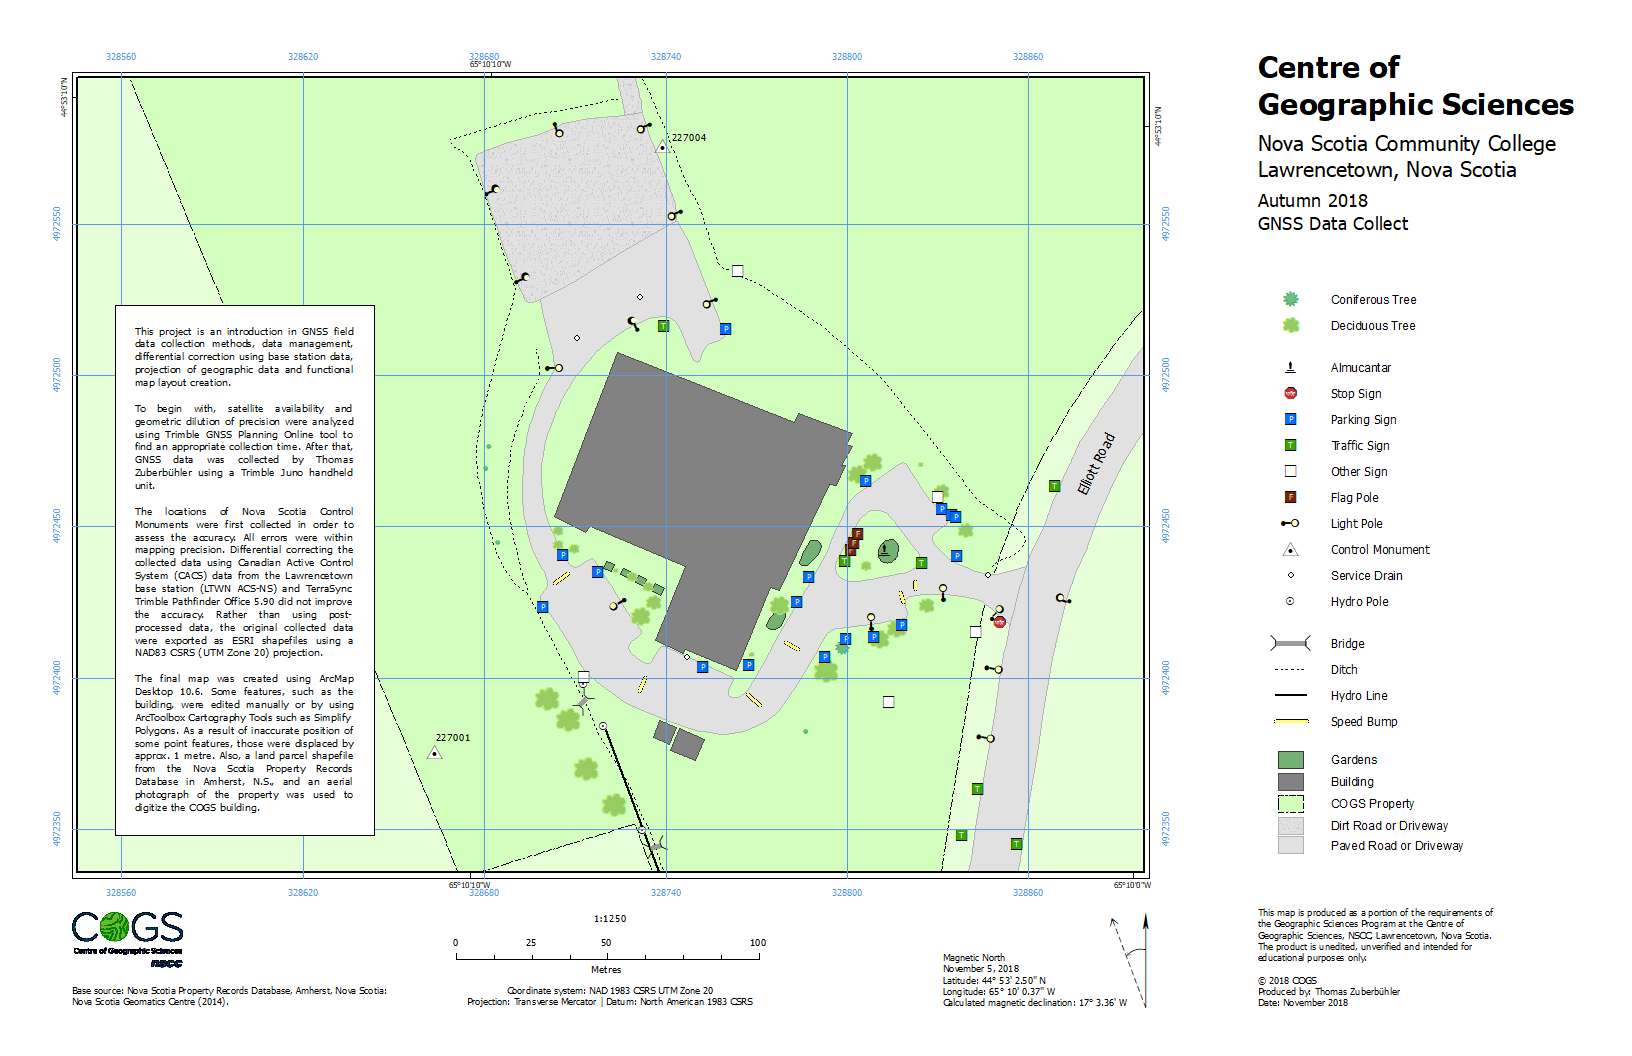Click the Almucantar legend symbol
1632x1056 pixels.
point(1290,368)
